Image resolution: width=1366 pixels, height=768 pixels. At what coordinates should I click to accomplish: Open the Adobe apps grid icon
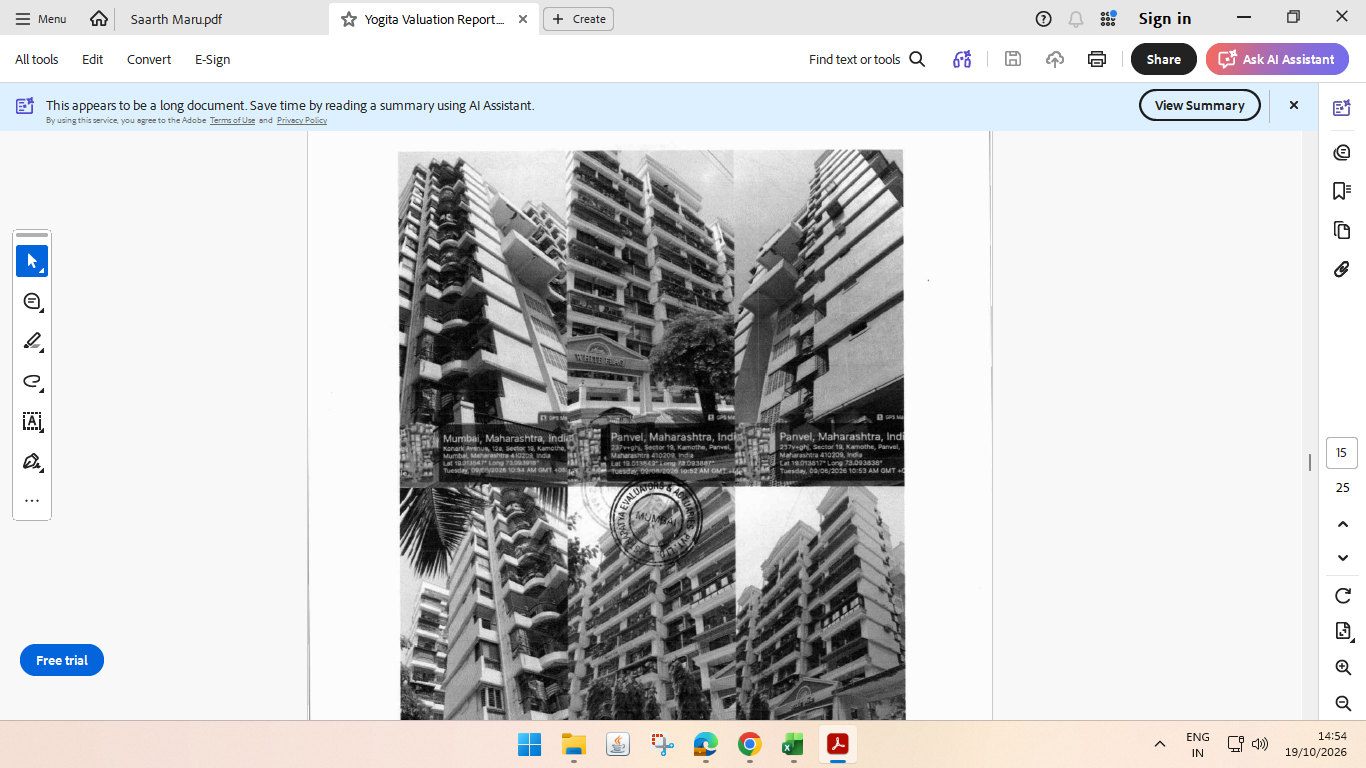[1108, 18]
